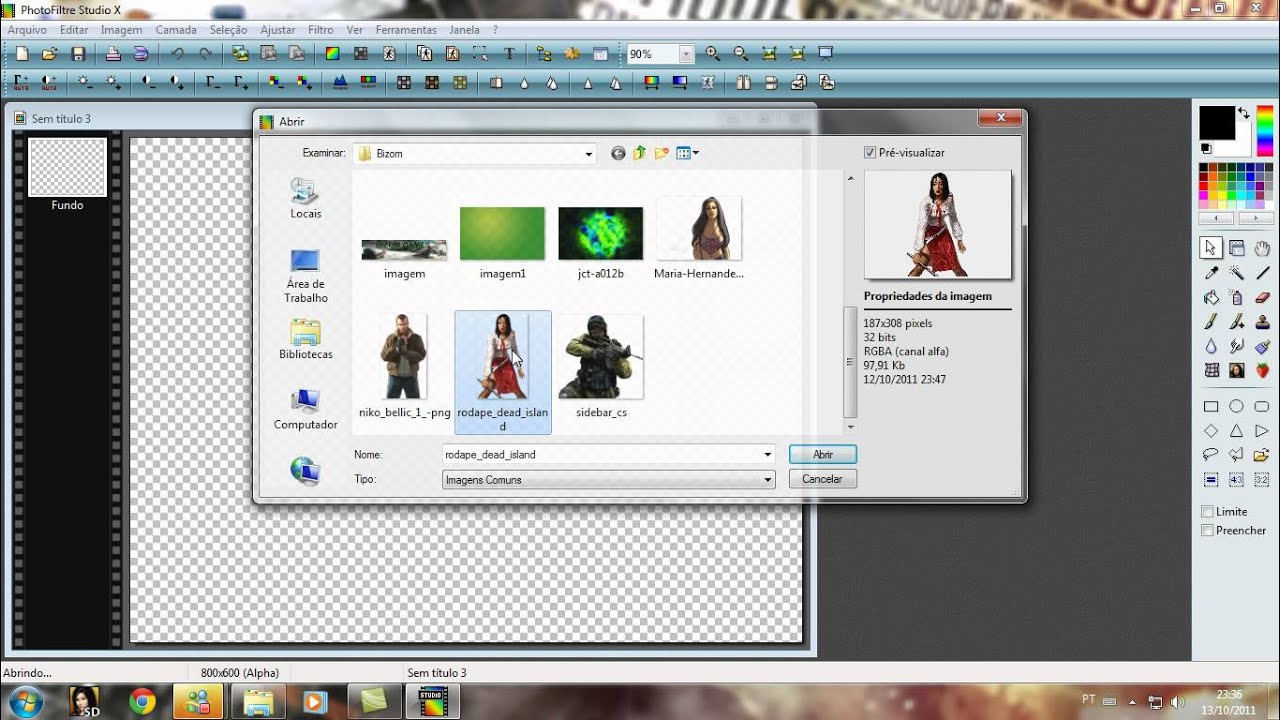This screenshot has width=1280, height=720.
Task: Create a new image from toolbar
Action: tap(21, 54)
